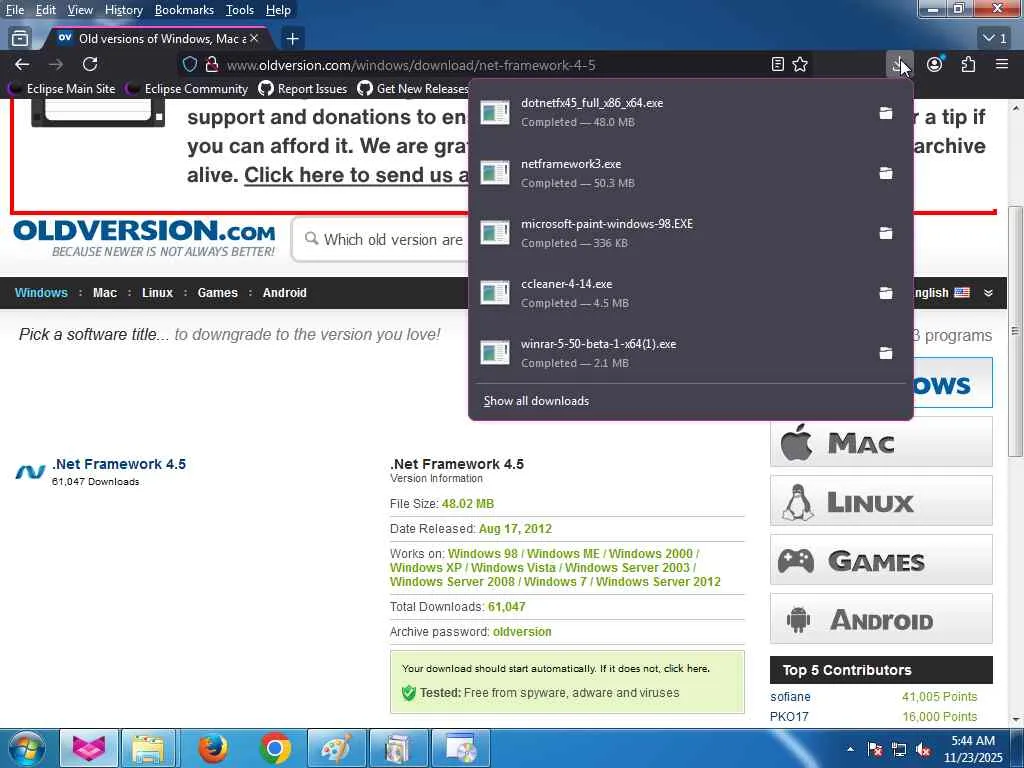Click the Games platform button with controller

tap(881, 560)
